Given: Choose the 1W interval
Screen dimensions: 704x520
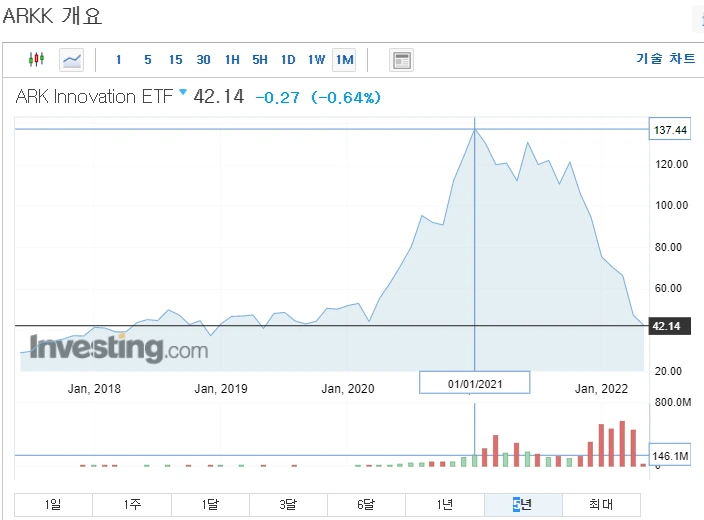Looking at the screenshot, I should pos(316,60).
